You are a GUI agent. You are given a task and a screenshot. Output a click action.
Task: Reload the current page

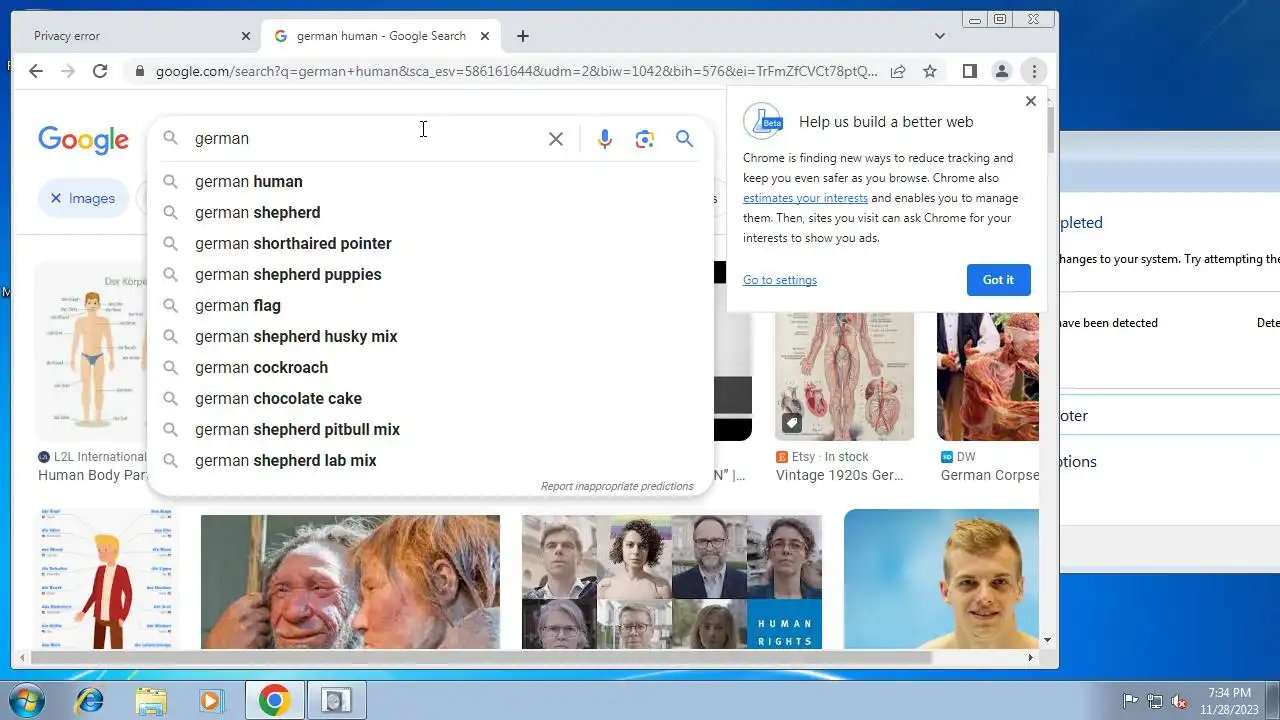pos(100,71)
